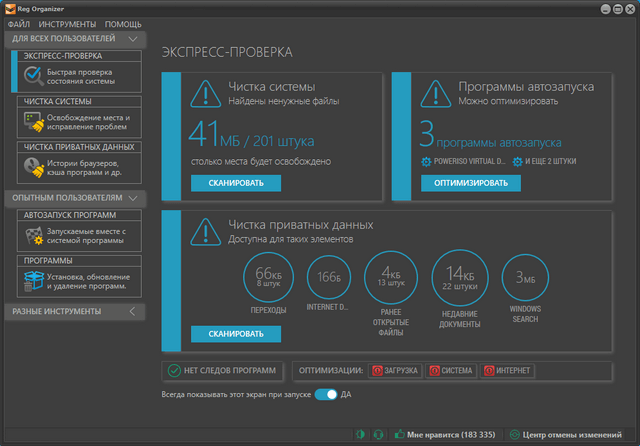
Task: Collapse the Для всех пользователей section
Action: point(134,39)
